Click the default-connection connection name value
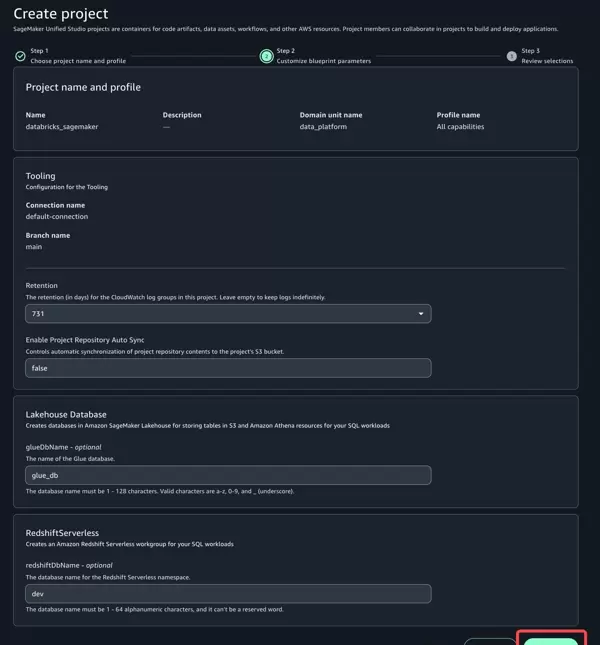This screenshot has width=600, height=645. click(57, 216)
